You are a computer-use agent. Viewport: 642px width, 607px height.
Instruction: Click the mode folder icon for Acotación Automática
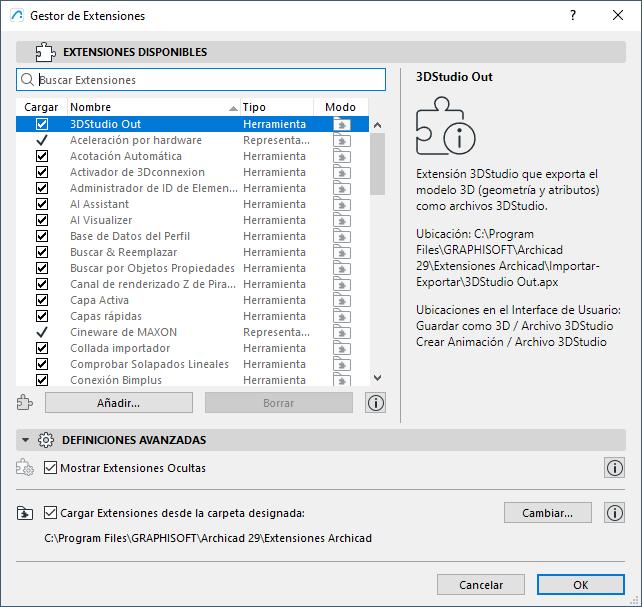click(342, 156)
